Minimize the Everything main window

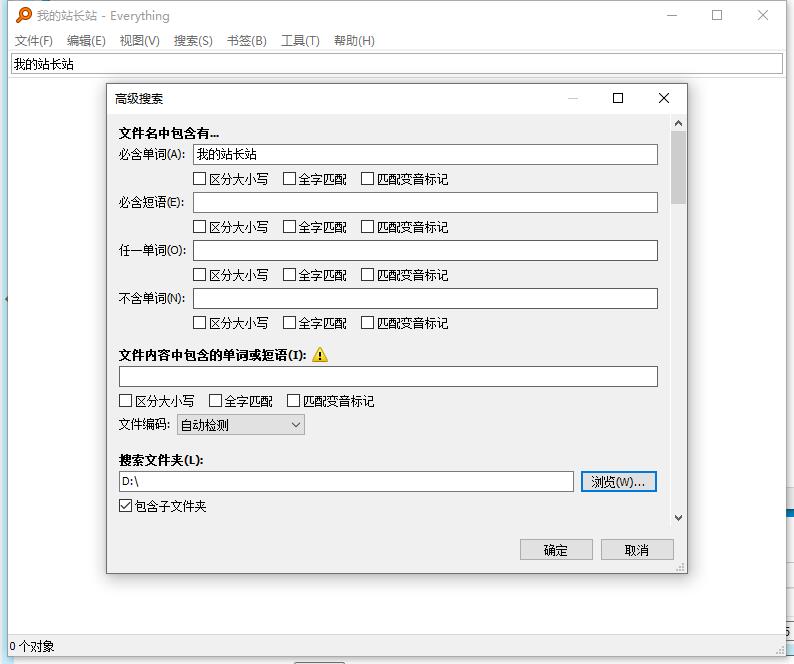coord(672,15)
